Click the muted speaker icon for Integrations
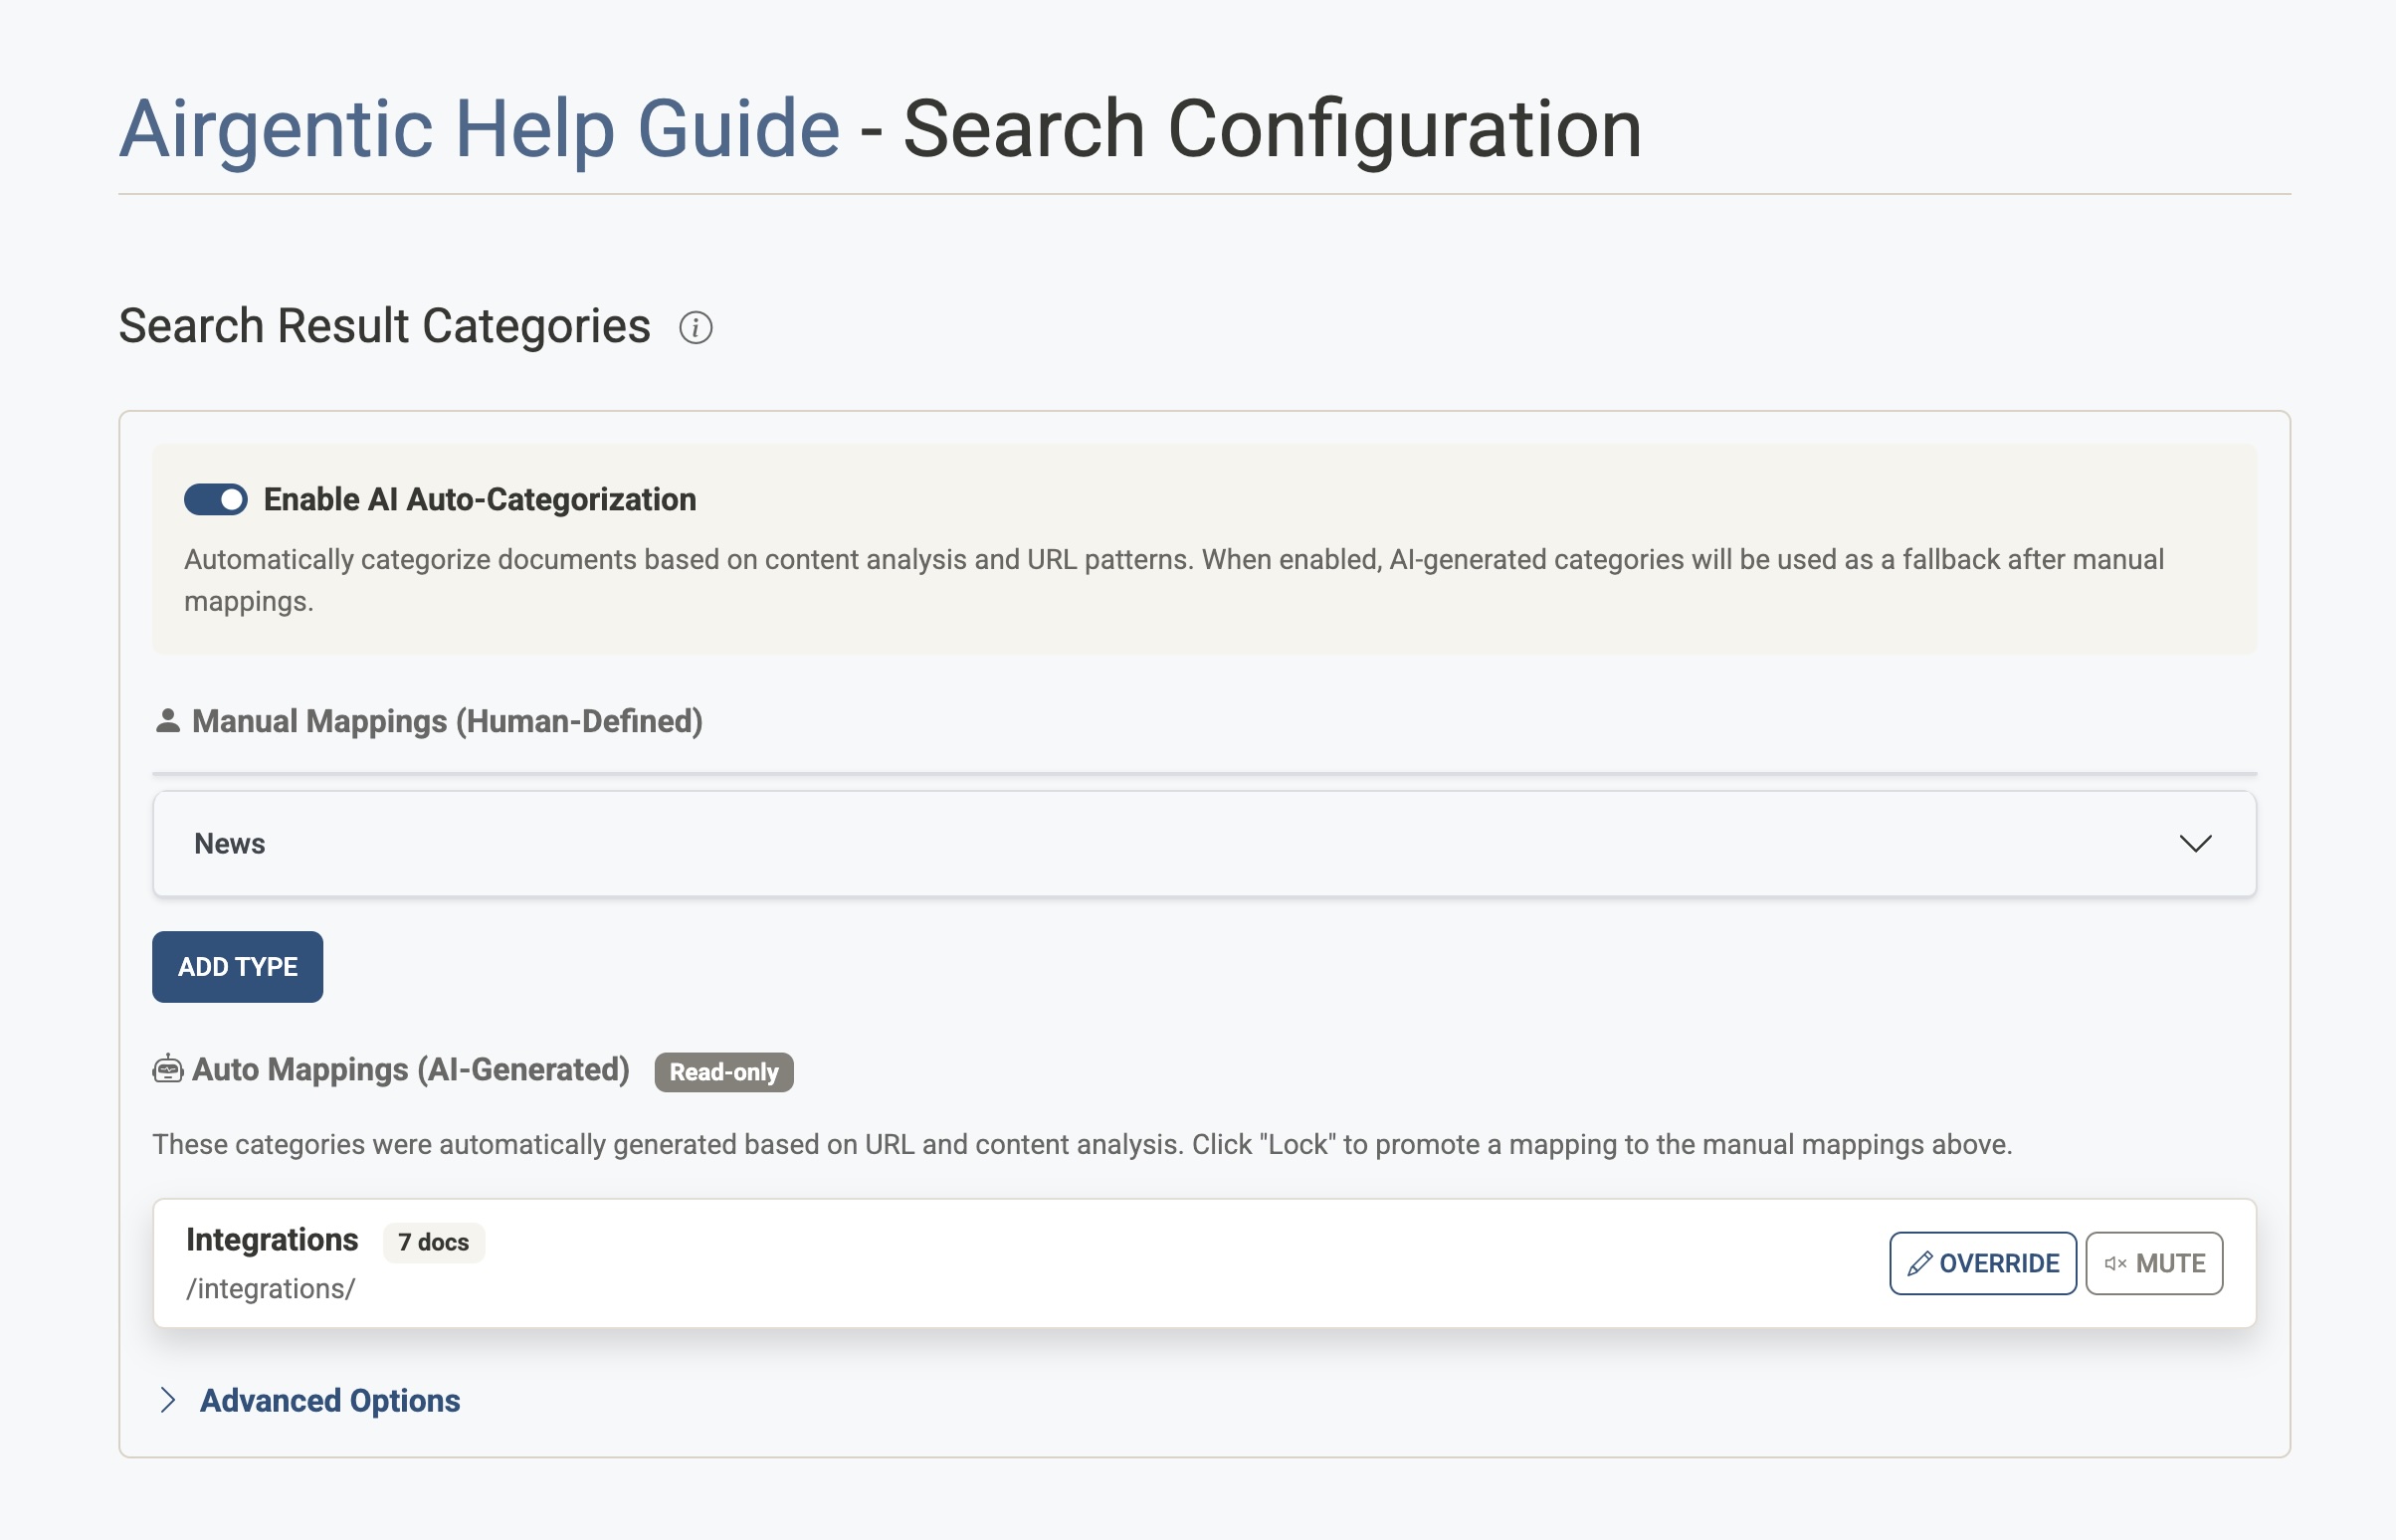The image size is (2396, 1540). click(x=2114, y=1264)
